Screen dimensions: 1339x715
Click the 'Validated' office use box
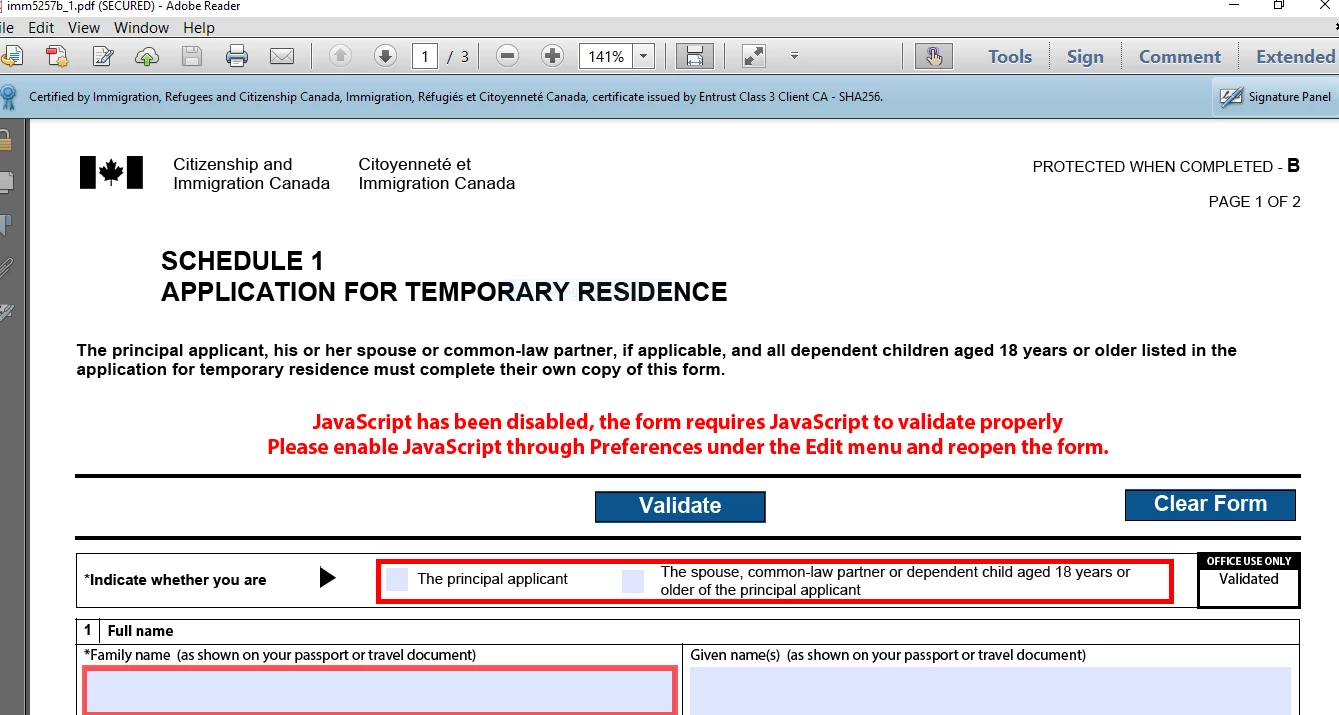1248,579
